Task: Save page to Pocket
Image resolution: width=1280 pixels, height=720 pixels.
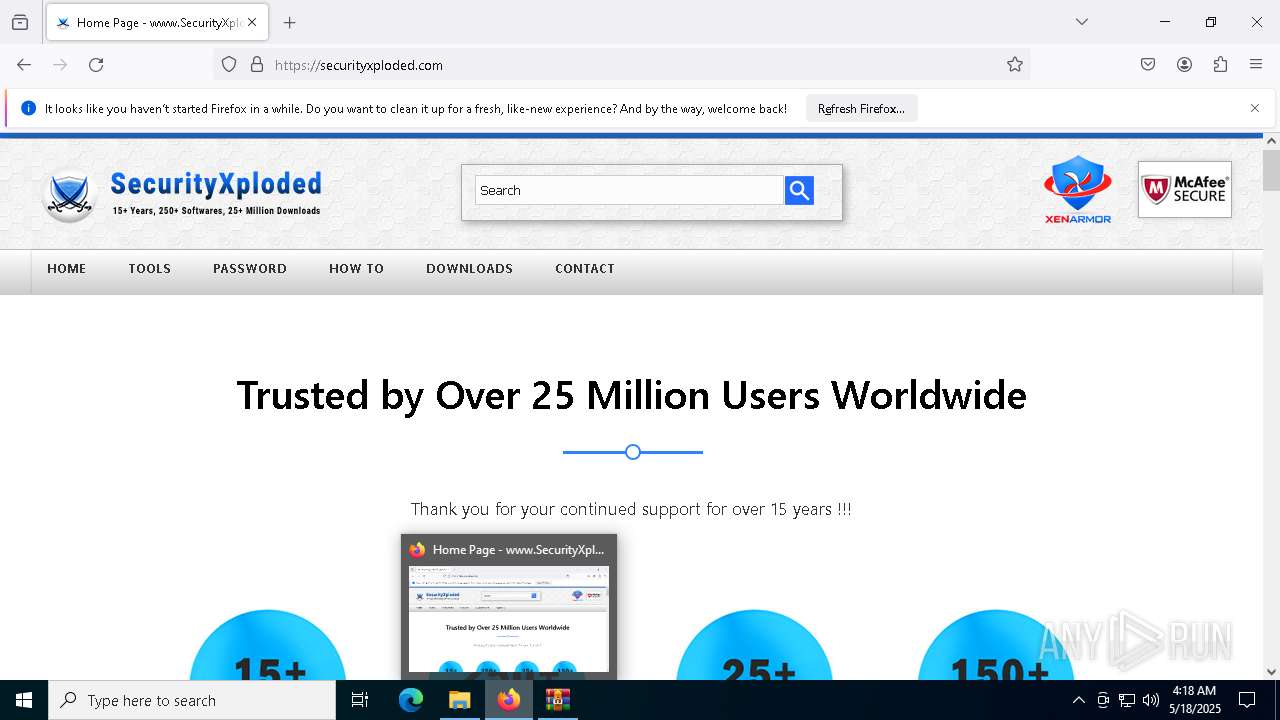Action: 1148,64
